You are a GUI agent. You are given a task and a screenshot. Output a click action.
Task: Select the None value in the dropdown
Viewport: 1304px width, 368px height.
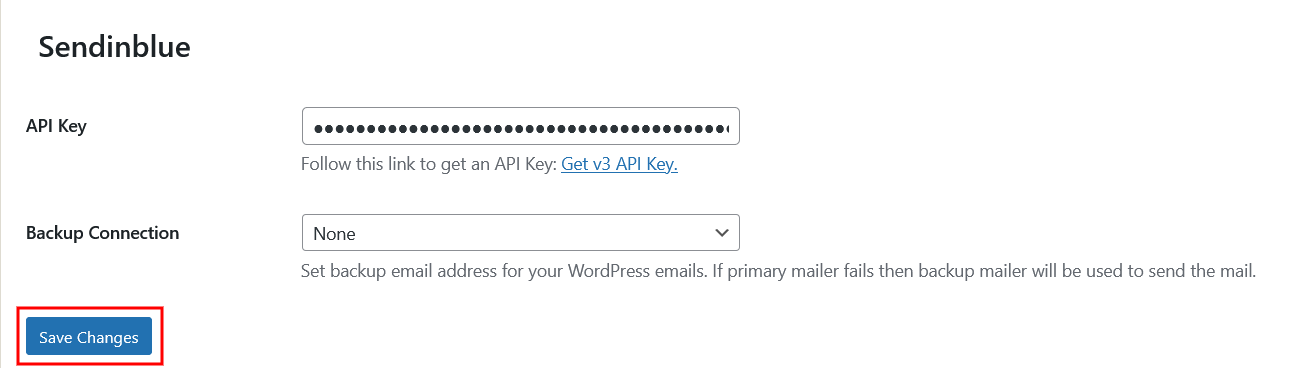(334, 234)
